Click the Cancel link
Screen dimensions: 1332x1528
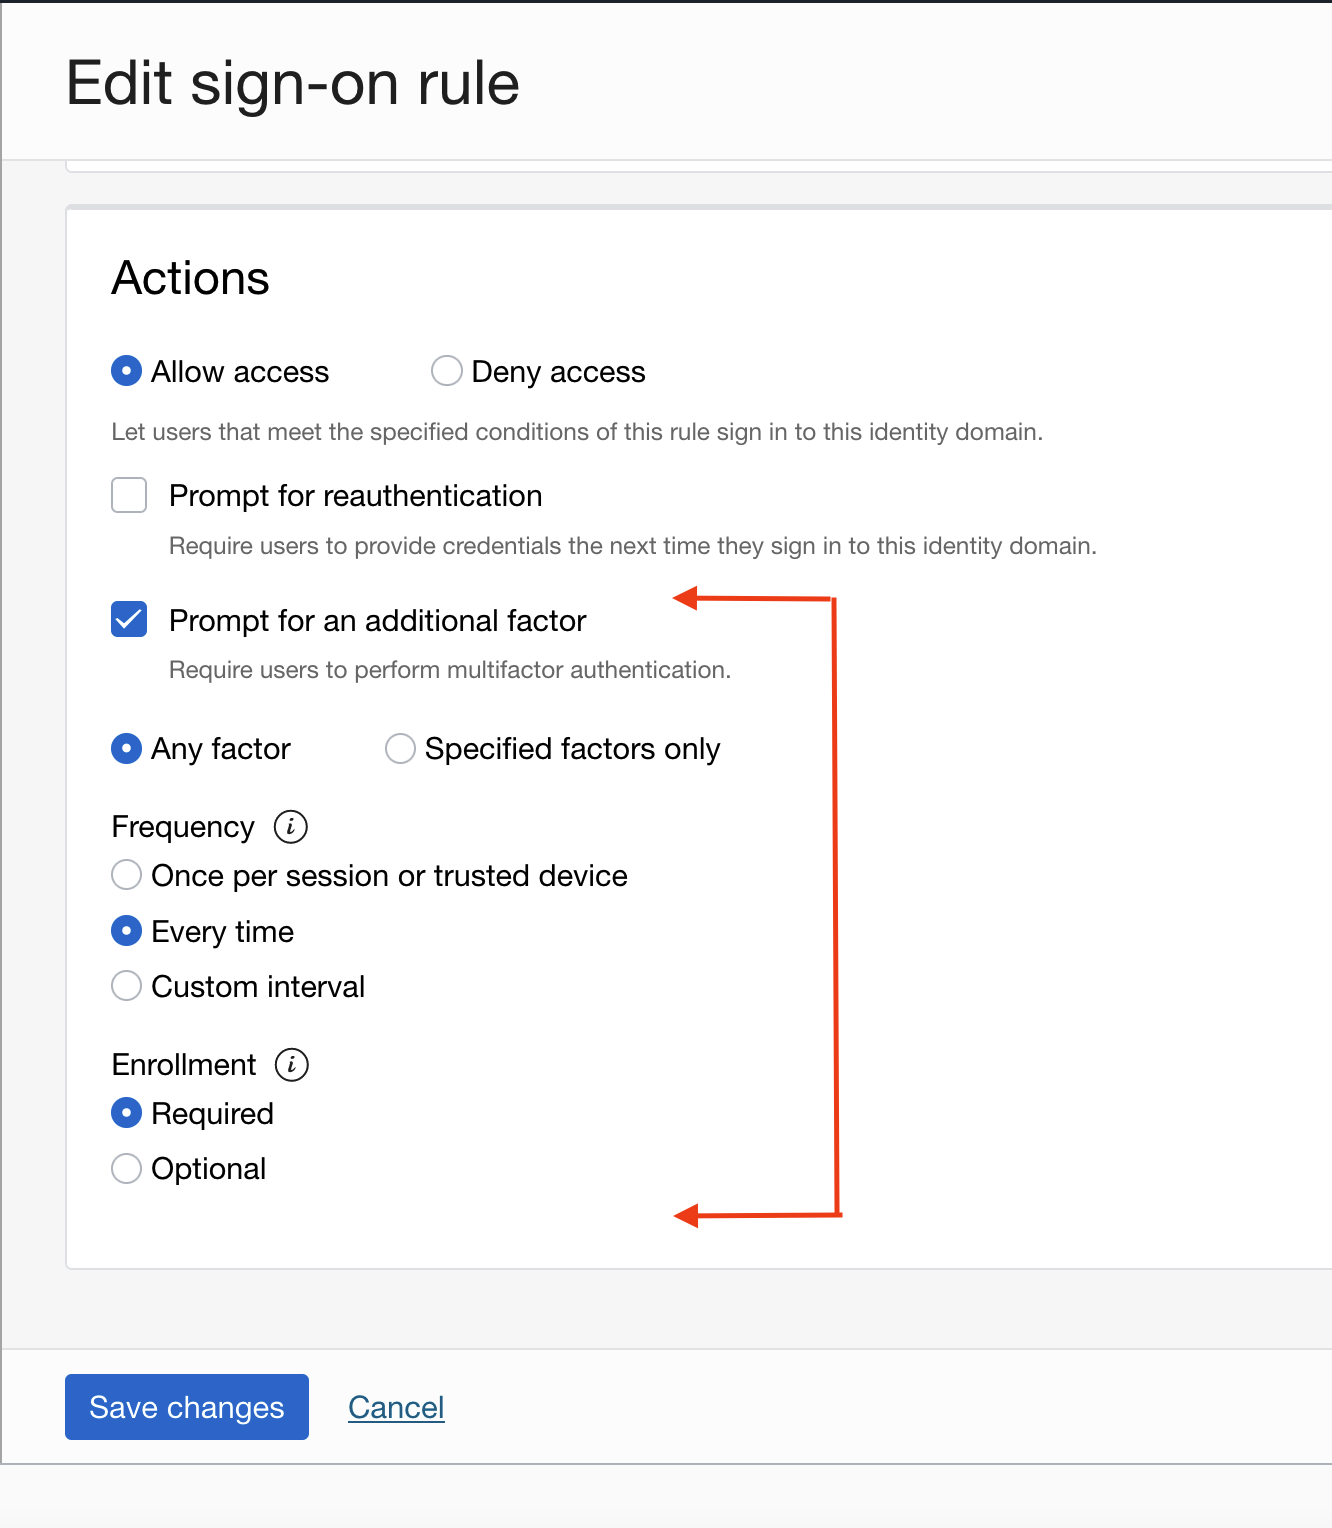click(x=396, y=1407)
